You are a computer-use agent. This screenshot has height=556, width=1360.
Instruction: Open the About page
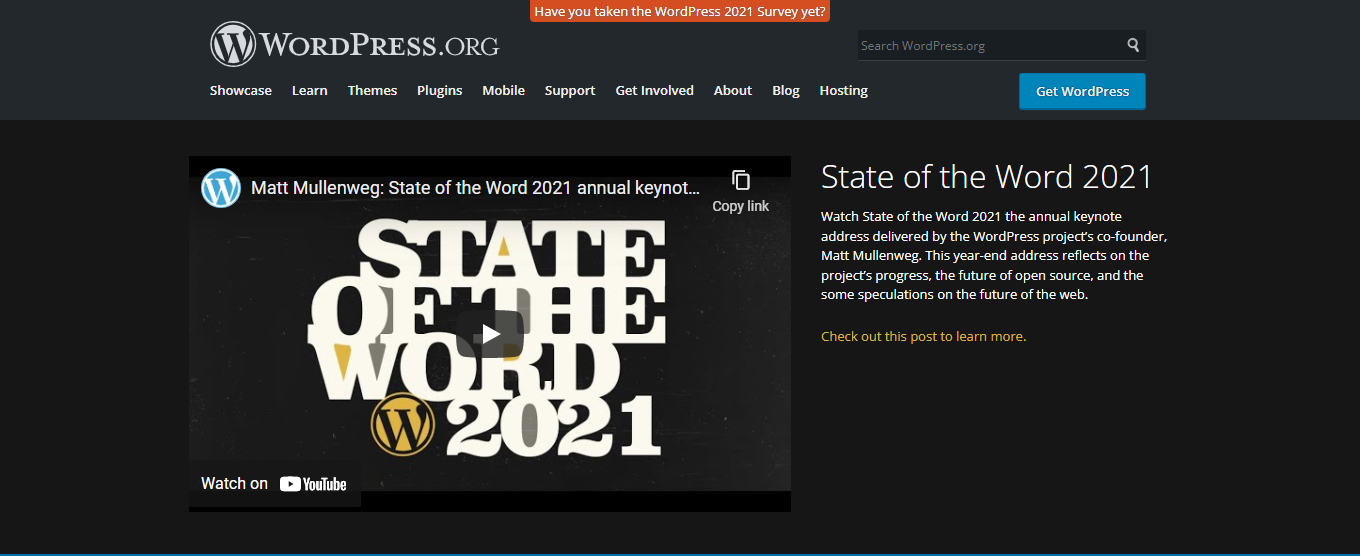tap(732, 90)
